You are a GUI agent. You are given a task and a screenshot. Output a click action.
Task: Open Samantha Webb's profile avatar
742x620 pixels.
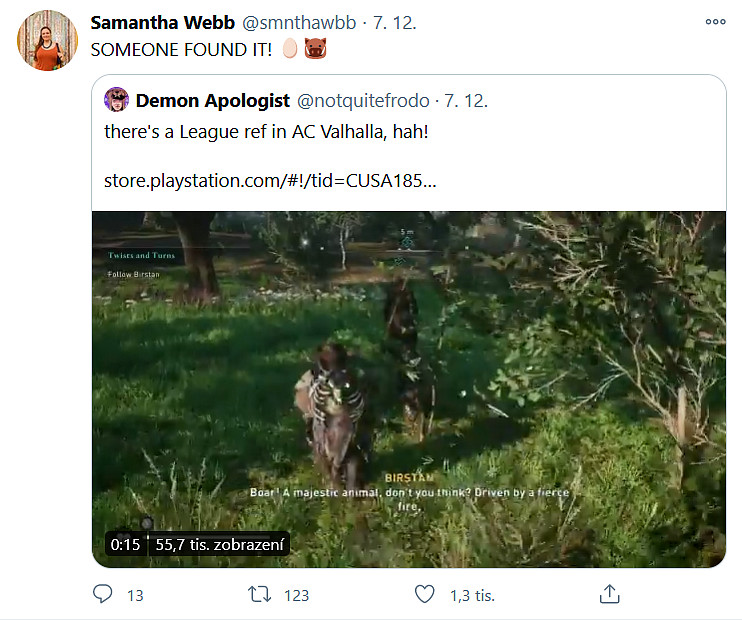coord(47,40)
